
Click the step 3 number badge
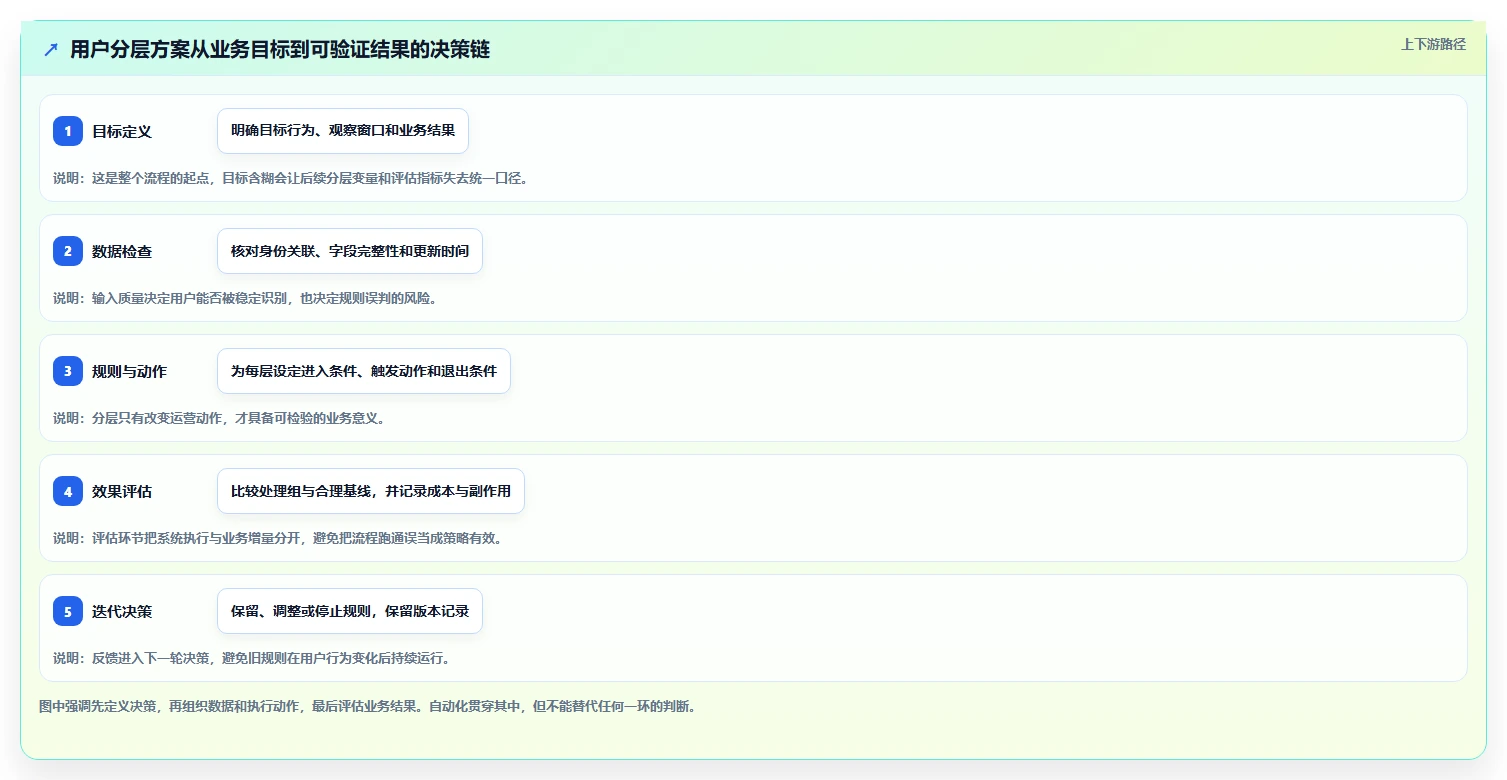pos(68,371)
